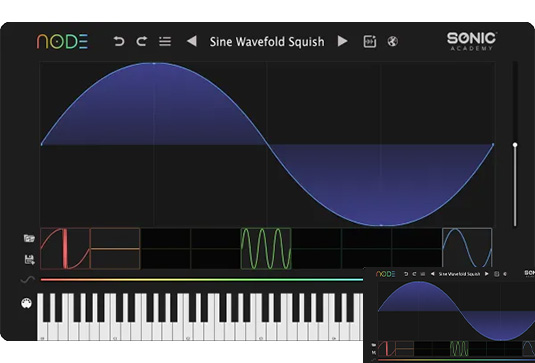Click the wavetable export icon
Image resolution: width=535 pixels, height=363 pixels.
(370, 41)
